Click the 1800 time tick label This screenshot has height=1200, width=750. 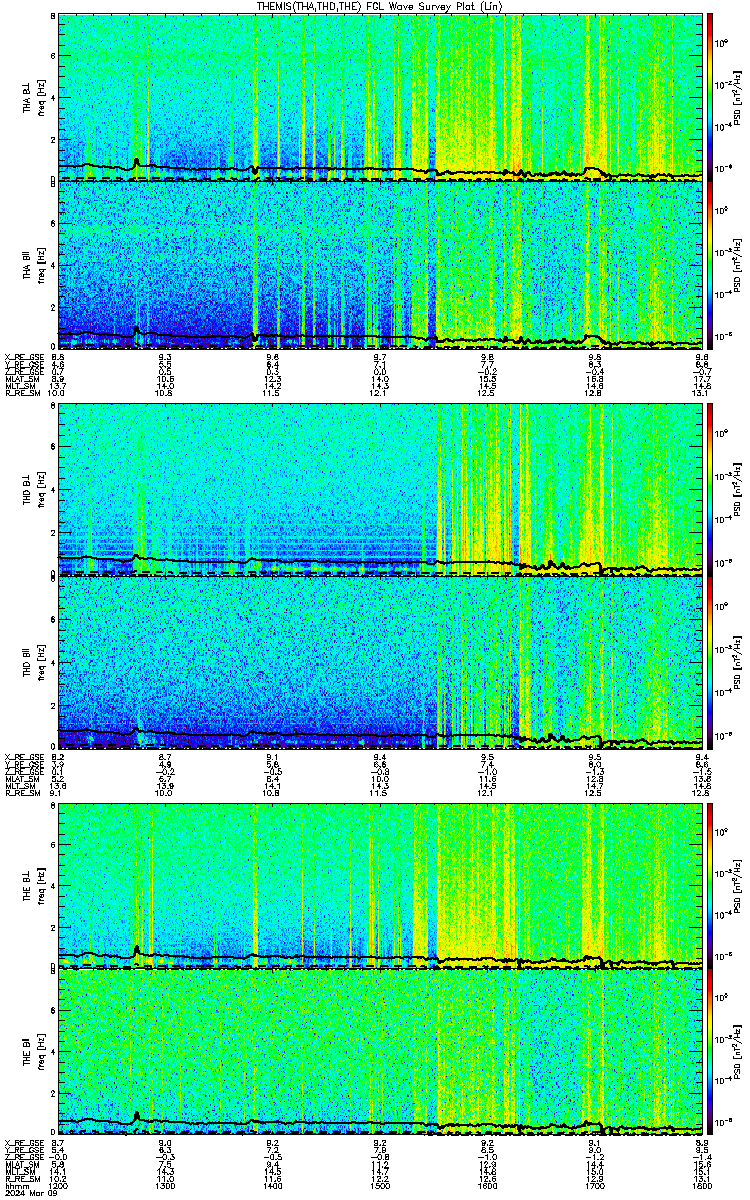pyautogui.click(x=703, y=1186)
